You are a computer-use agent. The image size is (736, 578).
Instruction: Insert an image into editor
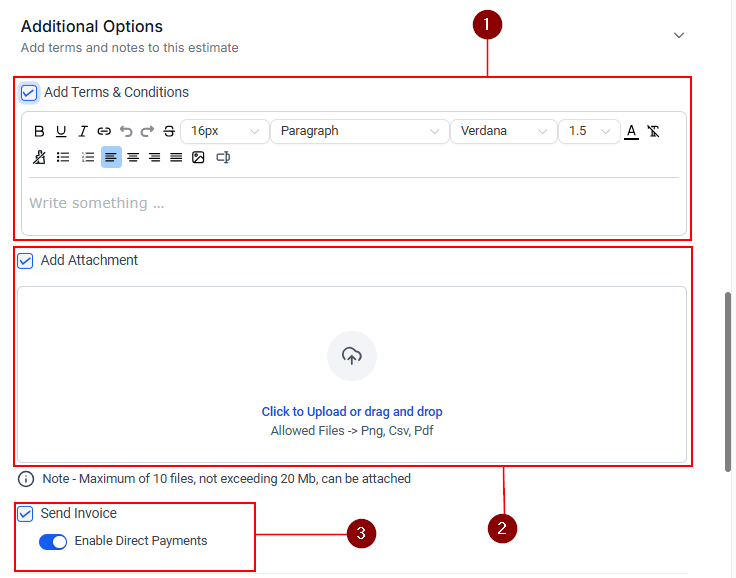click(198, 157)
